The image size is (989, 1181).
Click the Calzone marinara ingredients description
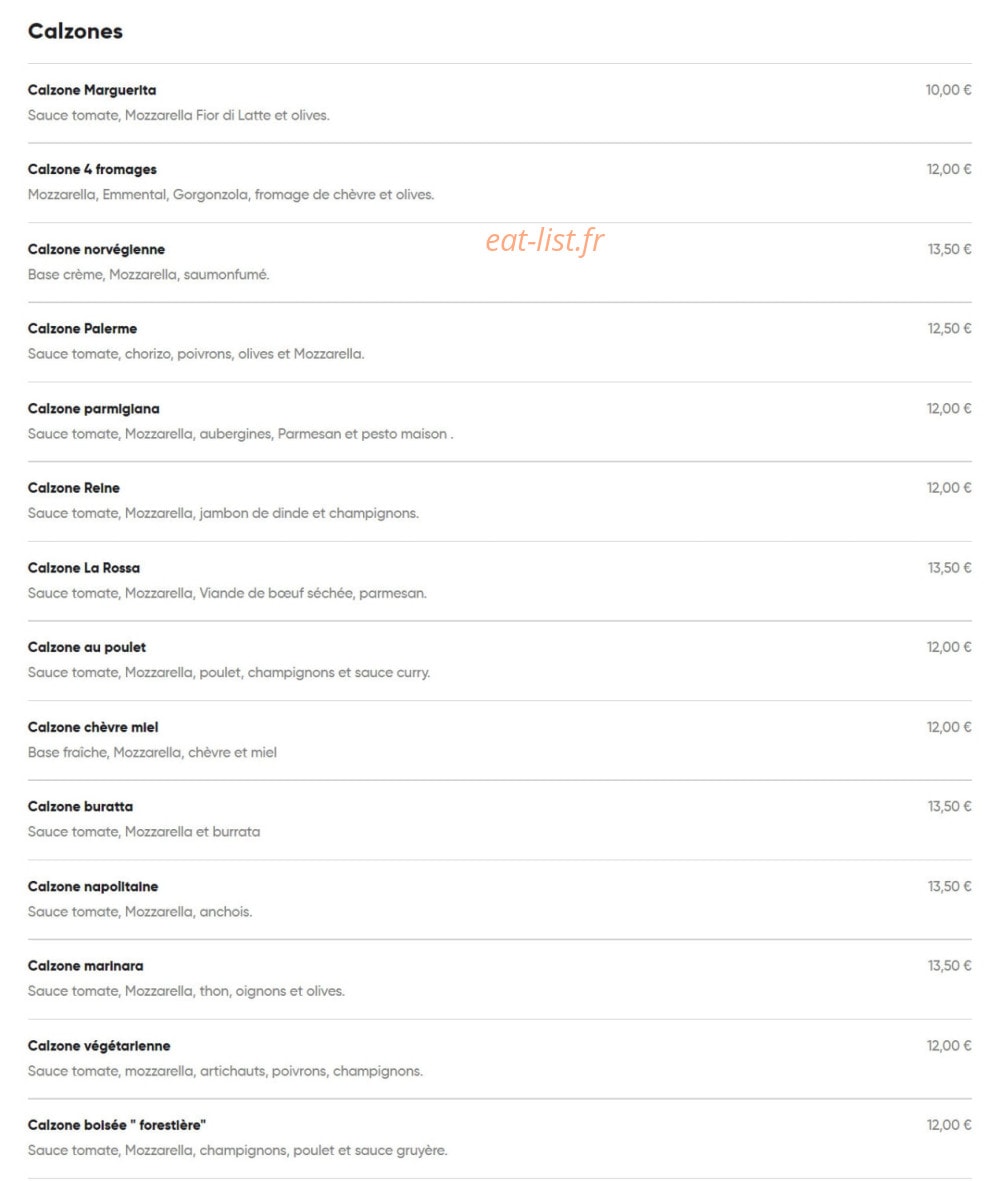(186, 991)
